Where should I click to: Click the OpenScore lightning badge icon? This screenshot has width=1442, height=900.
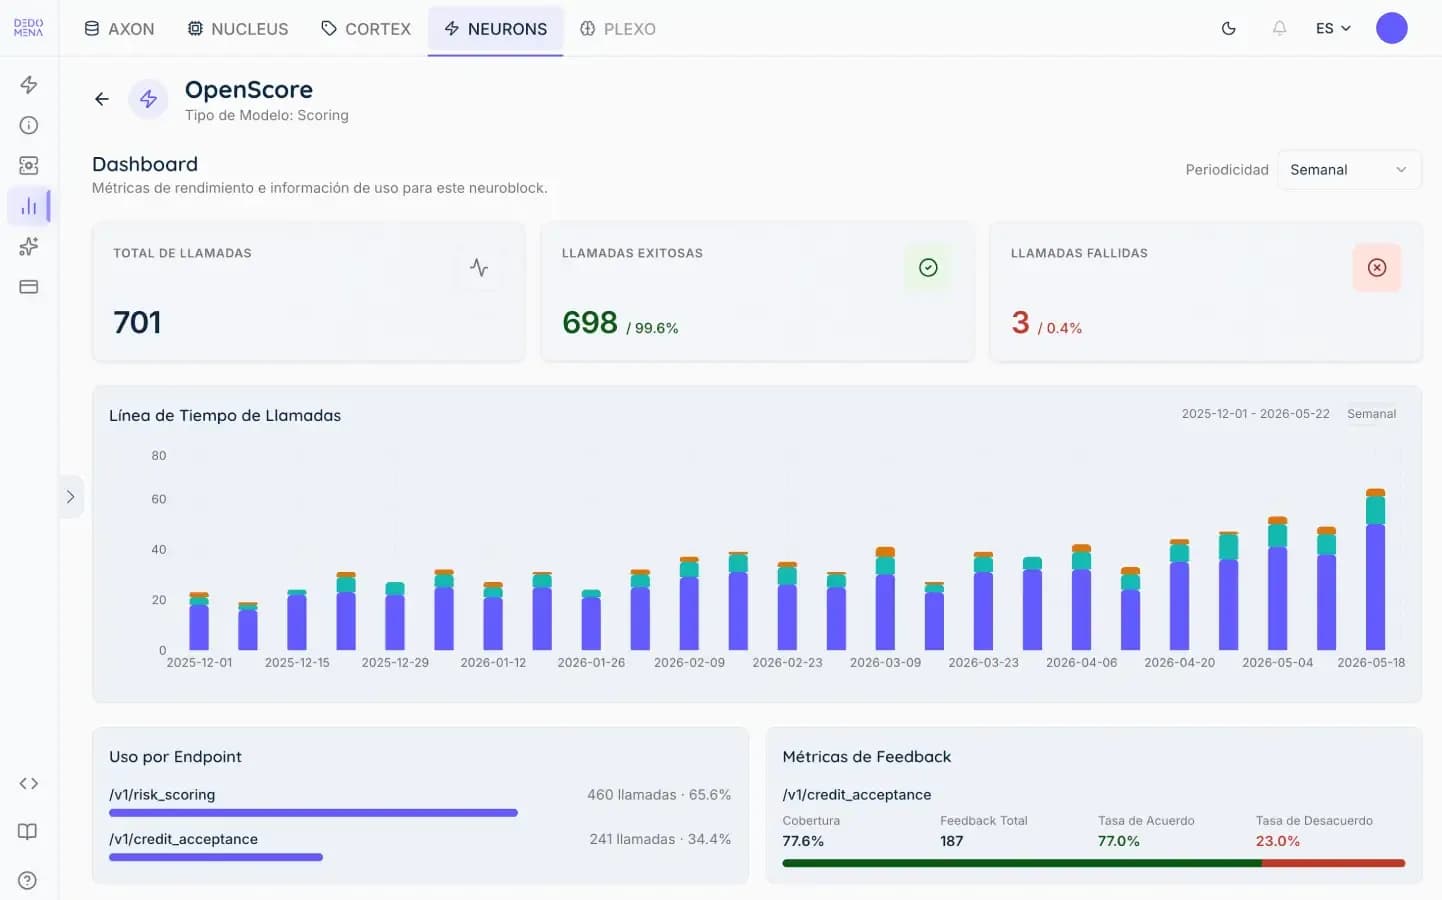point(148,99)
